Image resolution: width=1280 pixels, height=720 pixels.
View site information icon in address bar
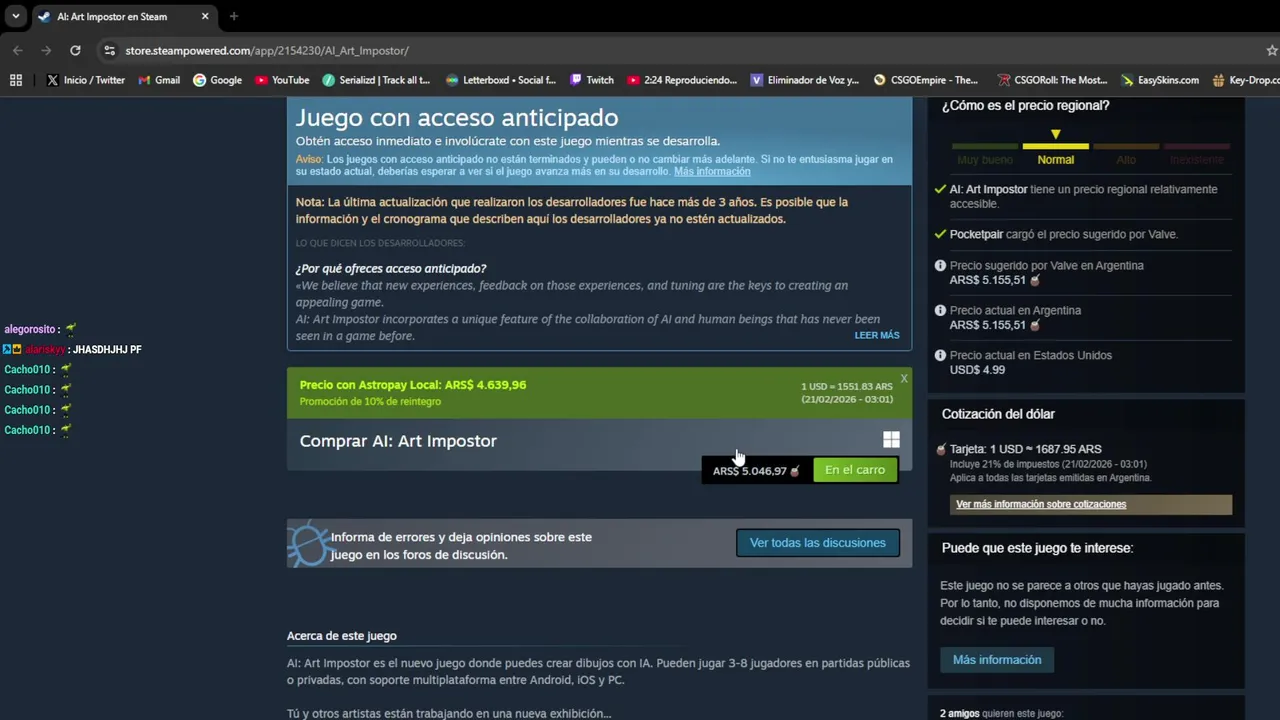[x=109, y=50]
